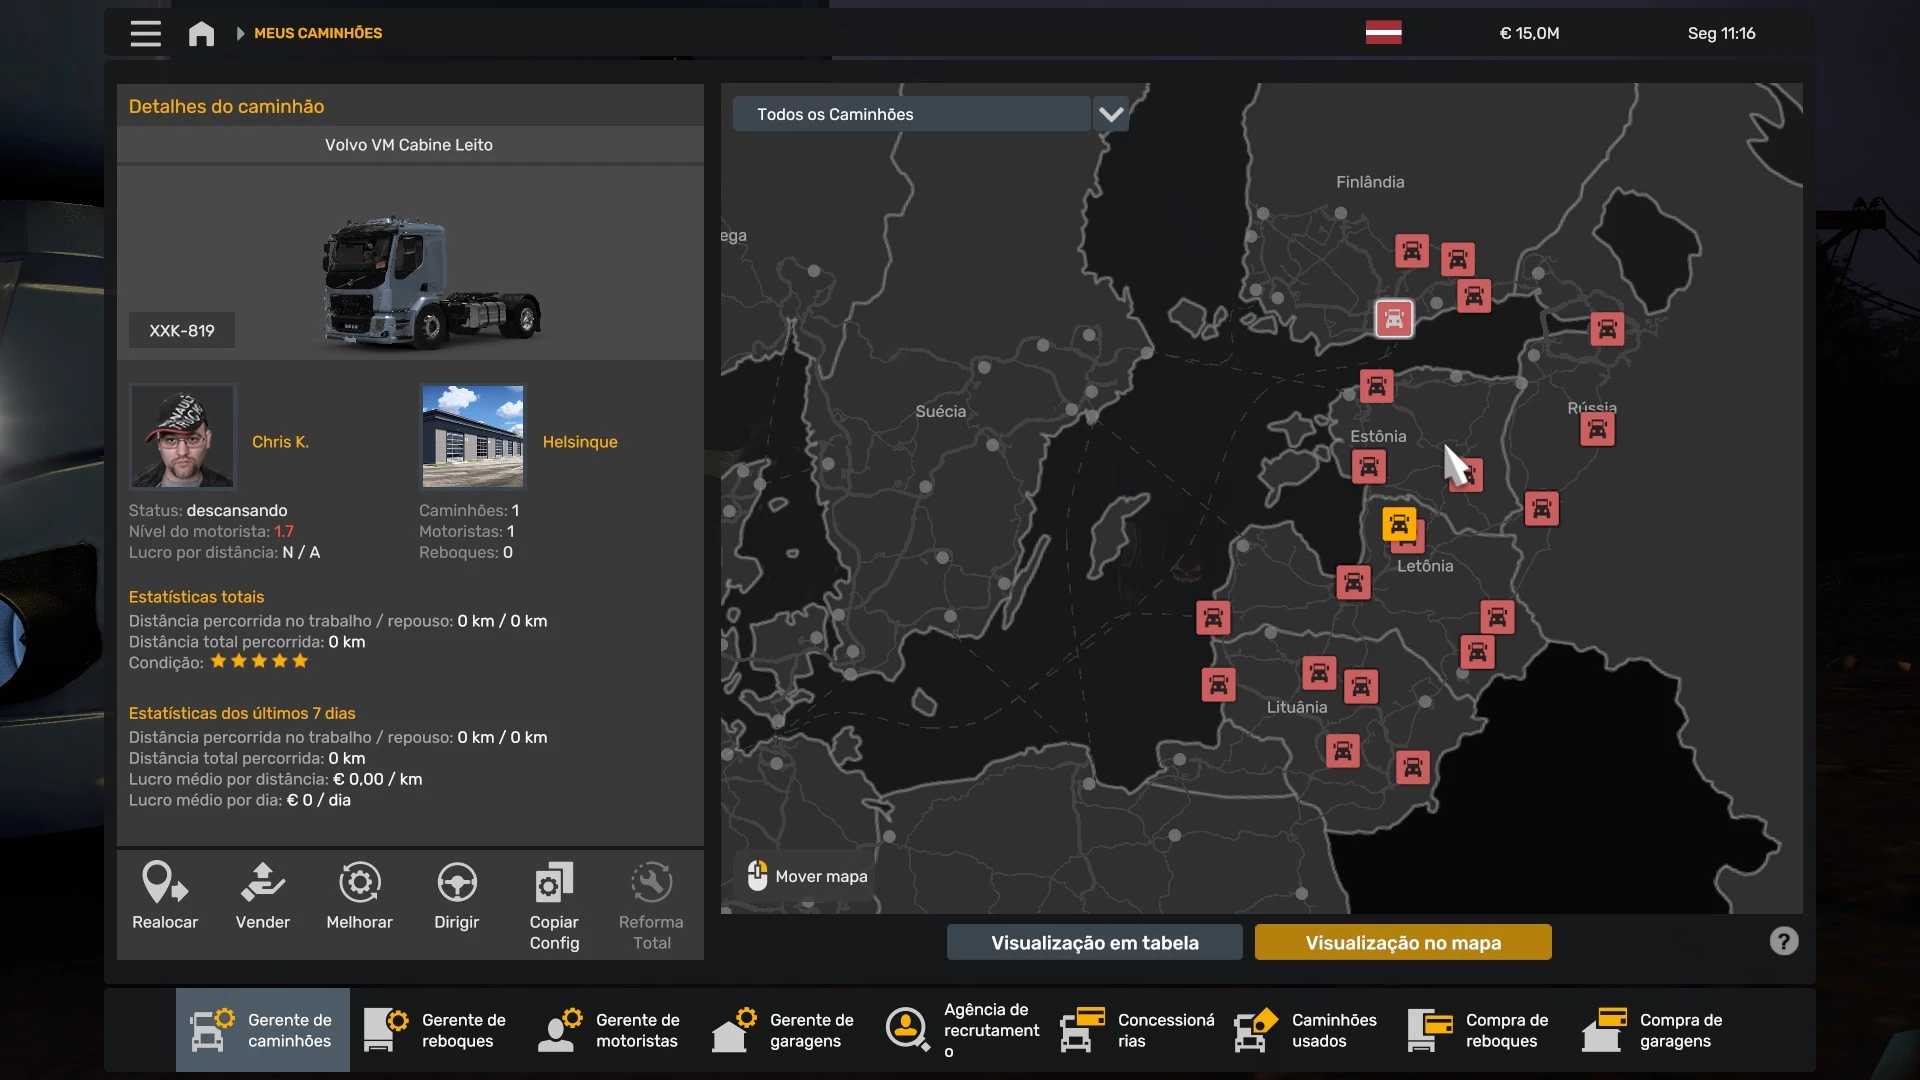Open Gerente de motoristas tab

pos(611,1030)
